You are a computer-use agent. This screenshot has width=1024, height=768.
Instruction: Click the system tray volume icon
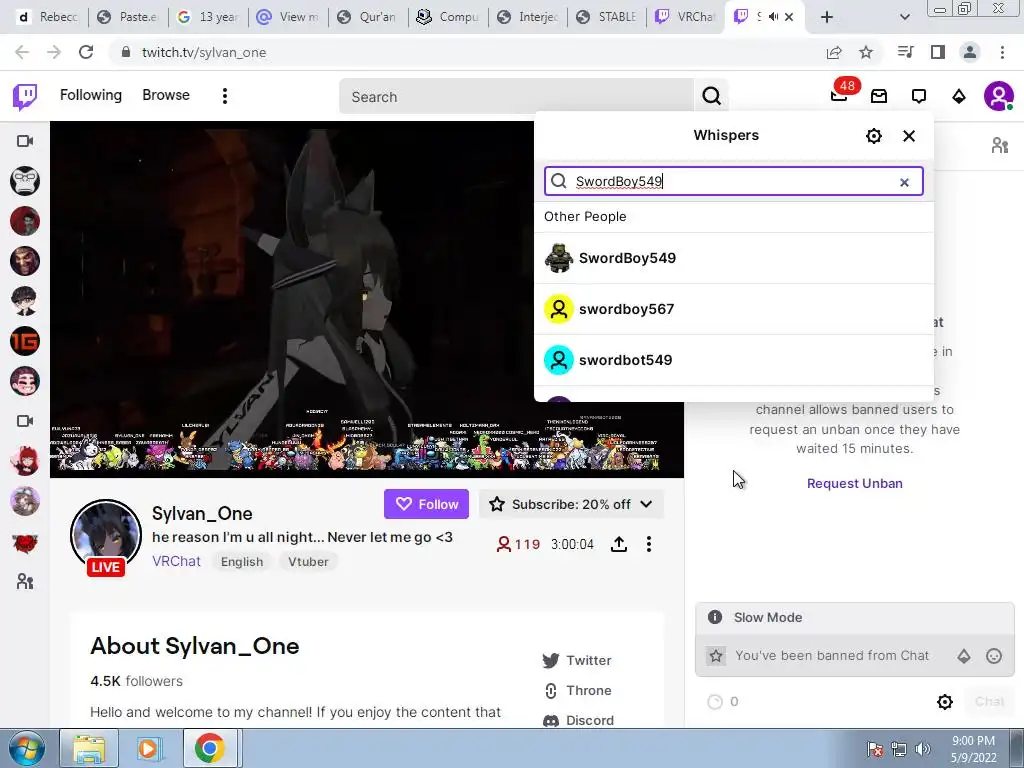[922, 749]
